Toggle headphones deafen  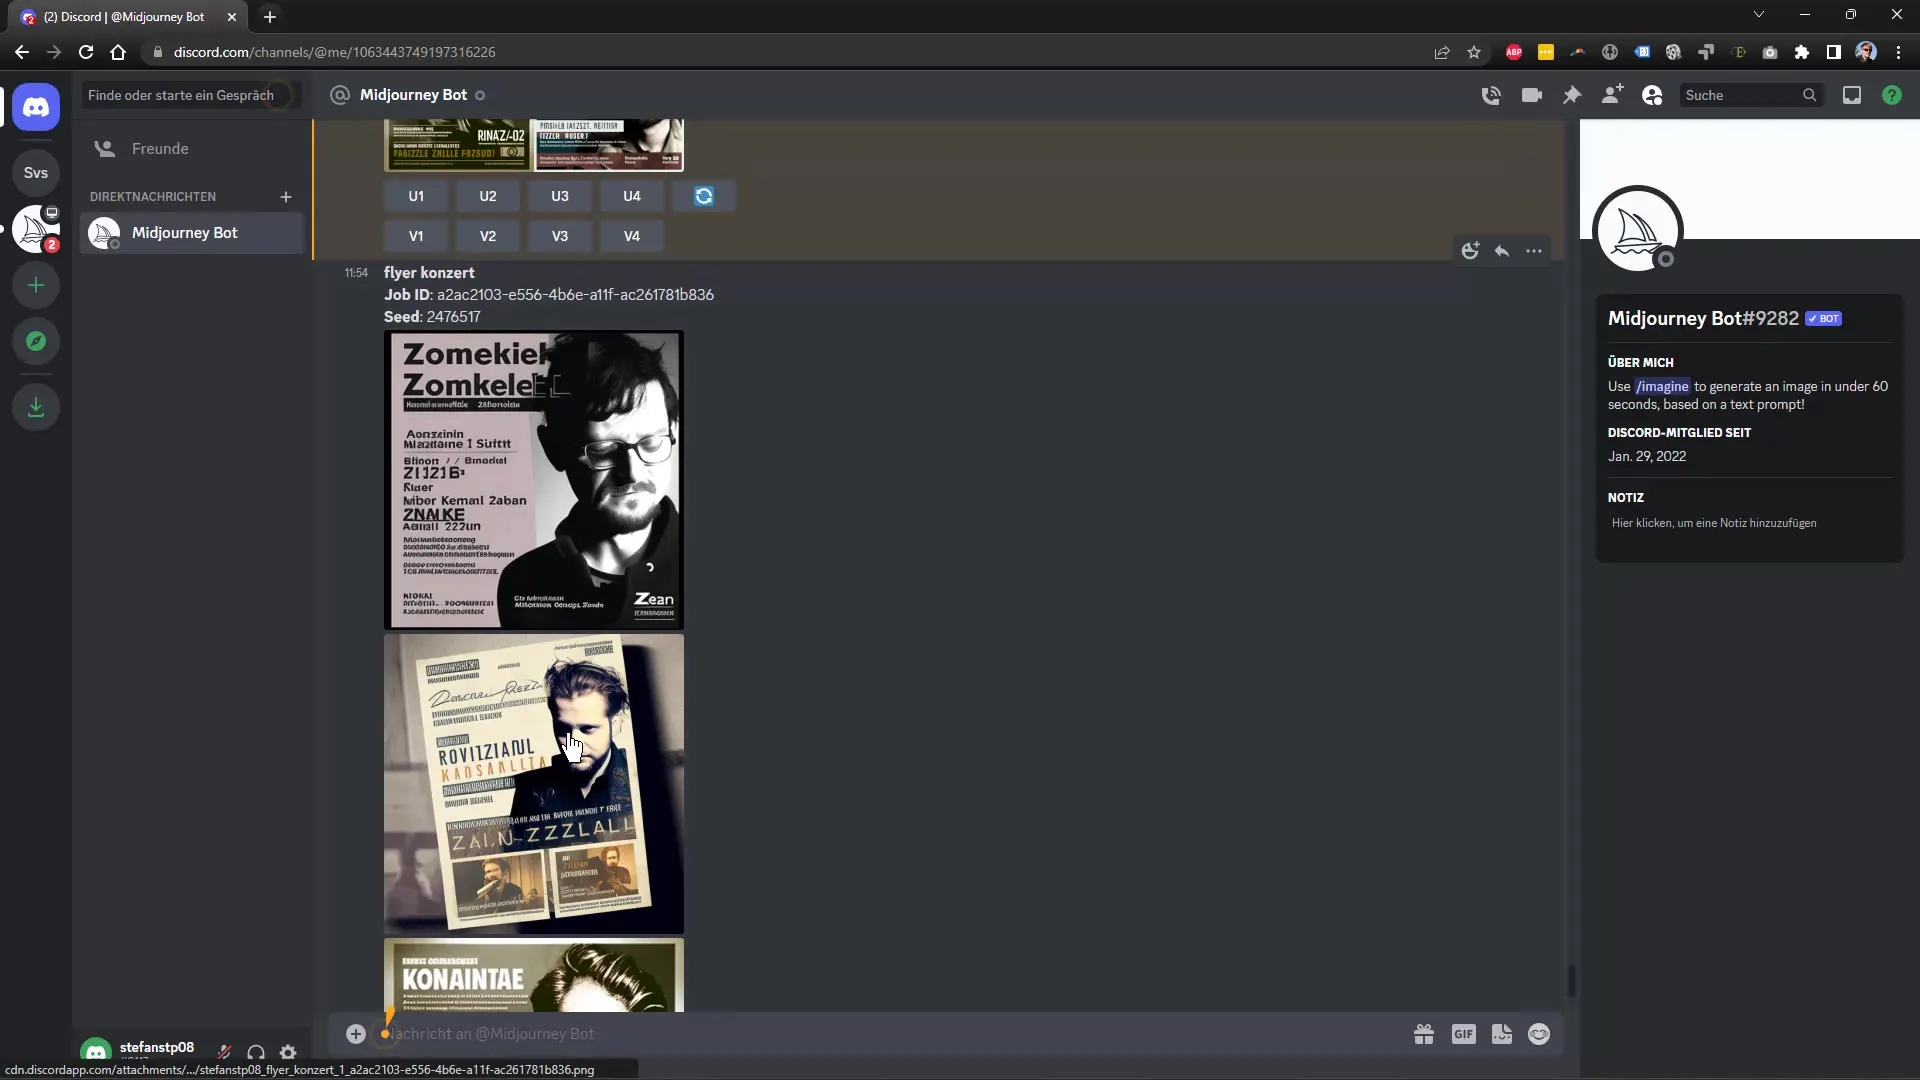(x=256, y=1052)
